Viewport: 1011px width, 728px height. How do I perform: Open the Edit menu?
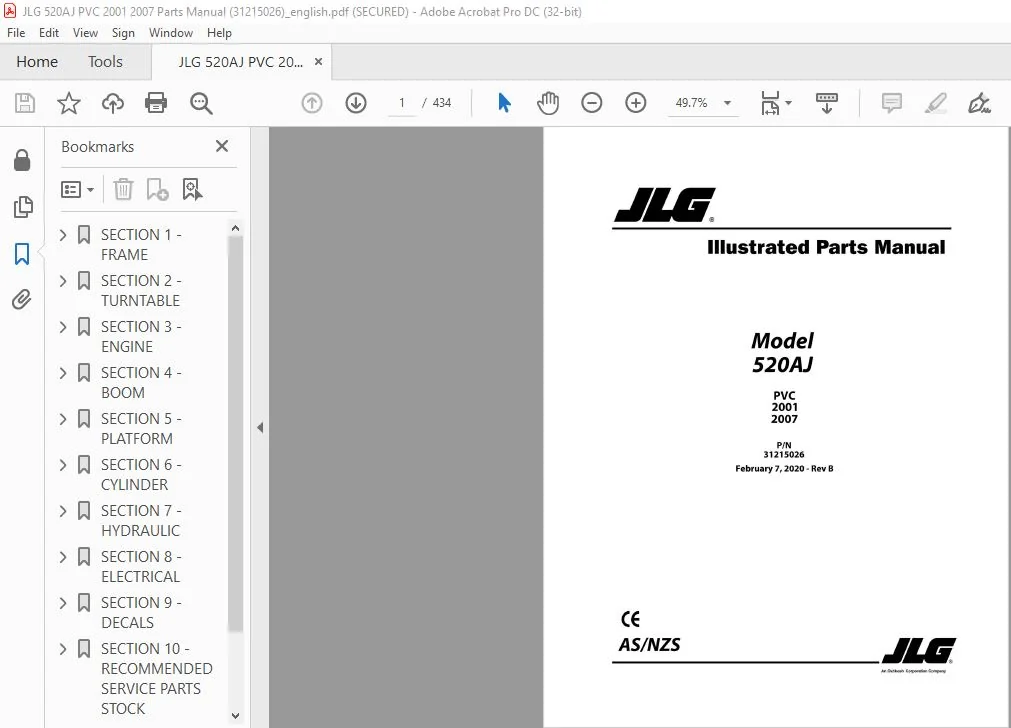[48, 33]
